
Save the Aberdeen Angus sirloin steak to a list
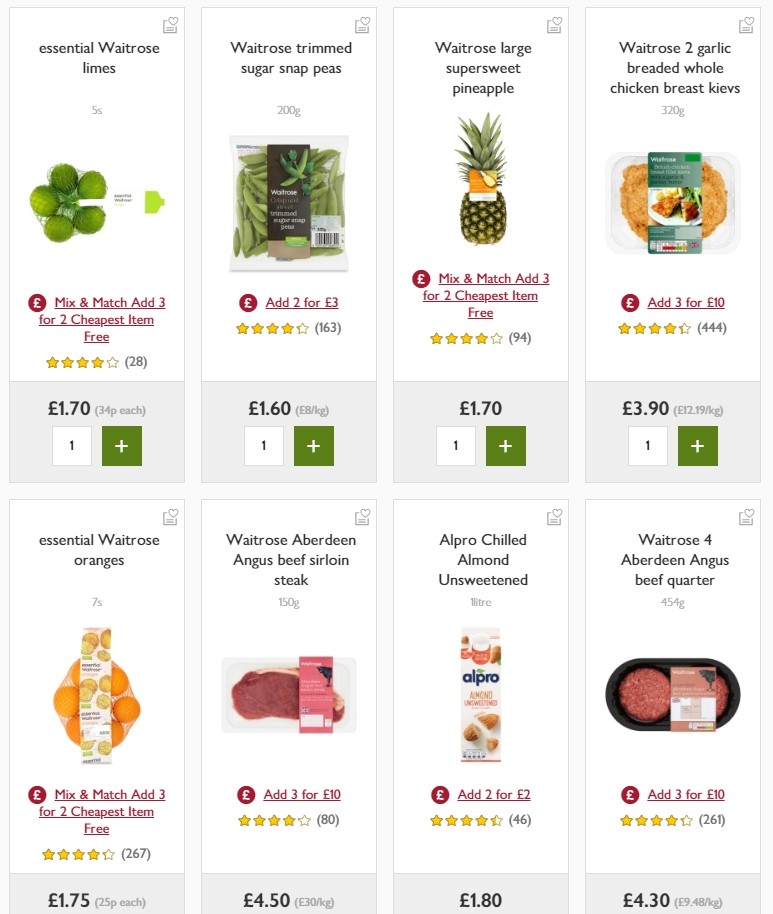(x=362, y=517)
